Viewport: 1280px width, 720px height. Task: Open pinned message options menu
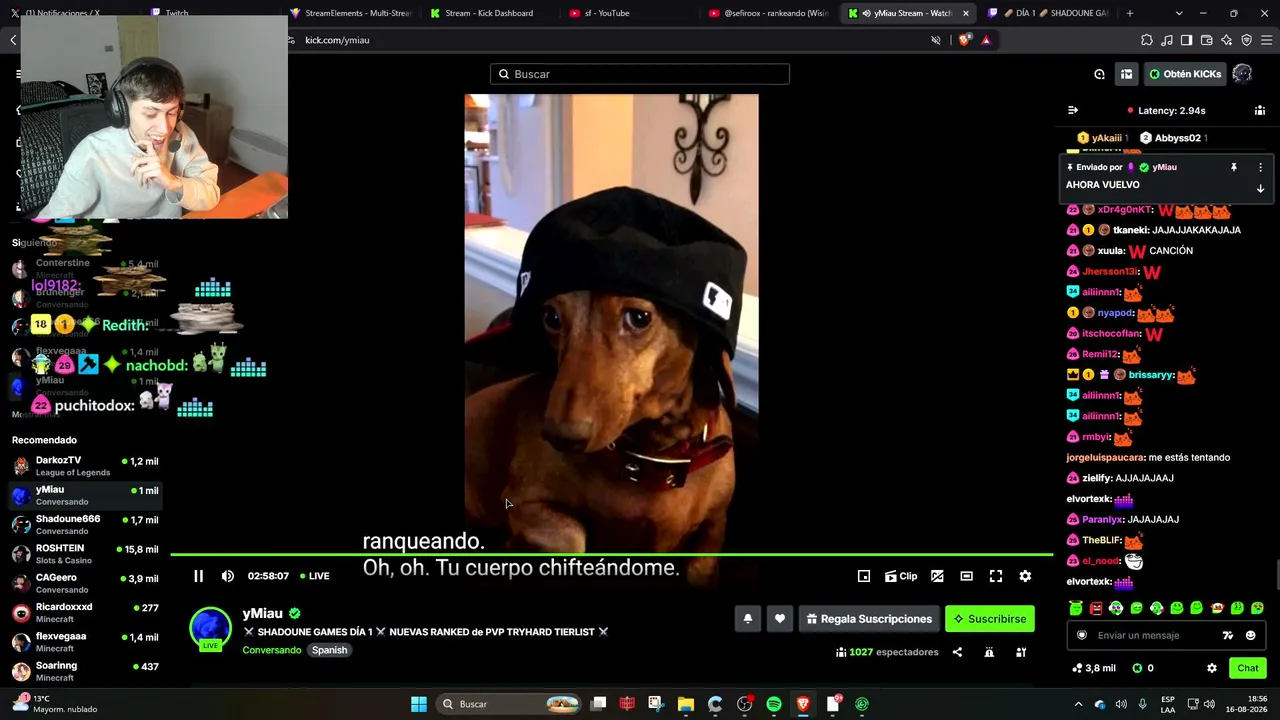coord(1260,167)
